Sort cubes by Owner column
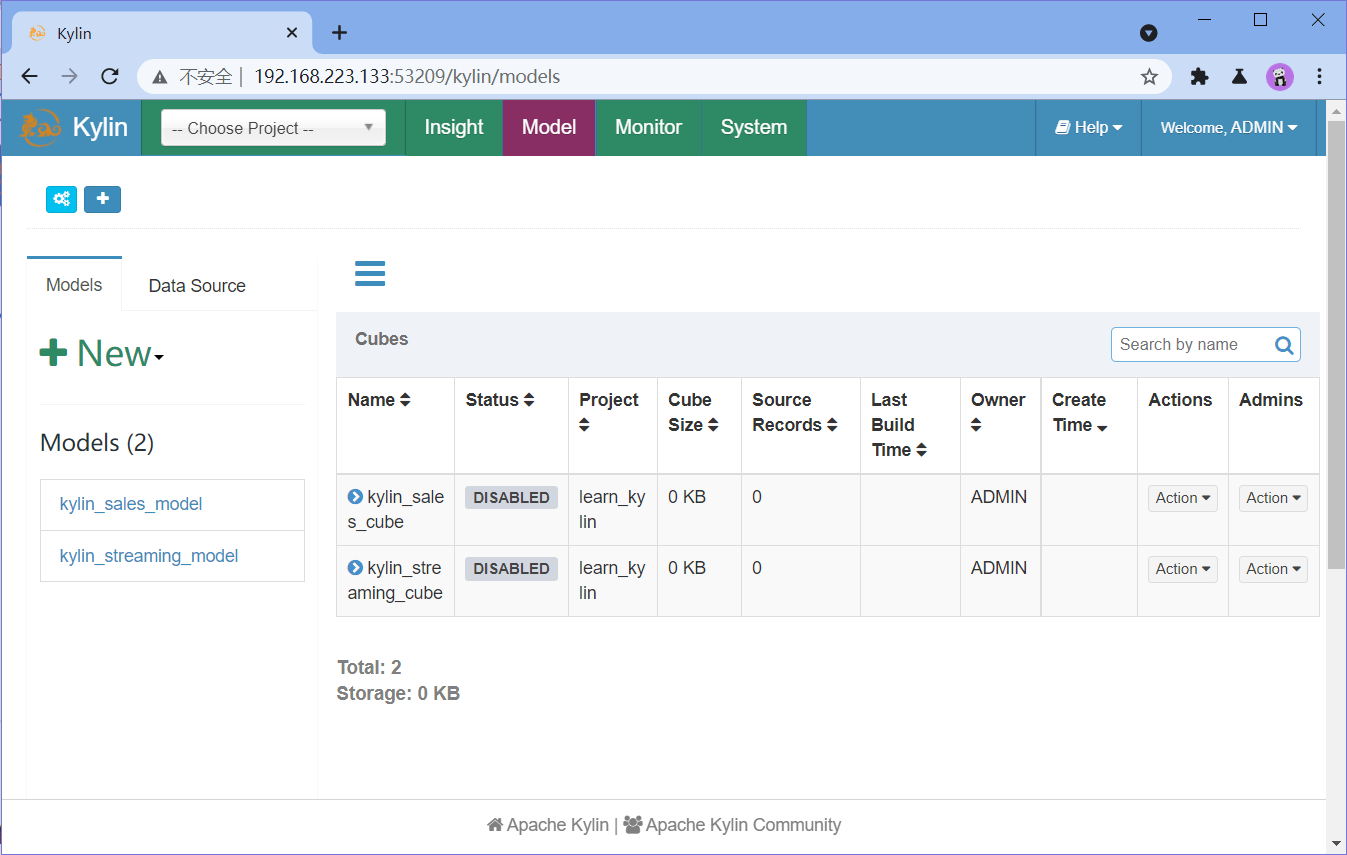The height and width of the screenshot is (855, 1347). (998, 412)
